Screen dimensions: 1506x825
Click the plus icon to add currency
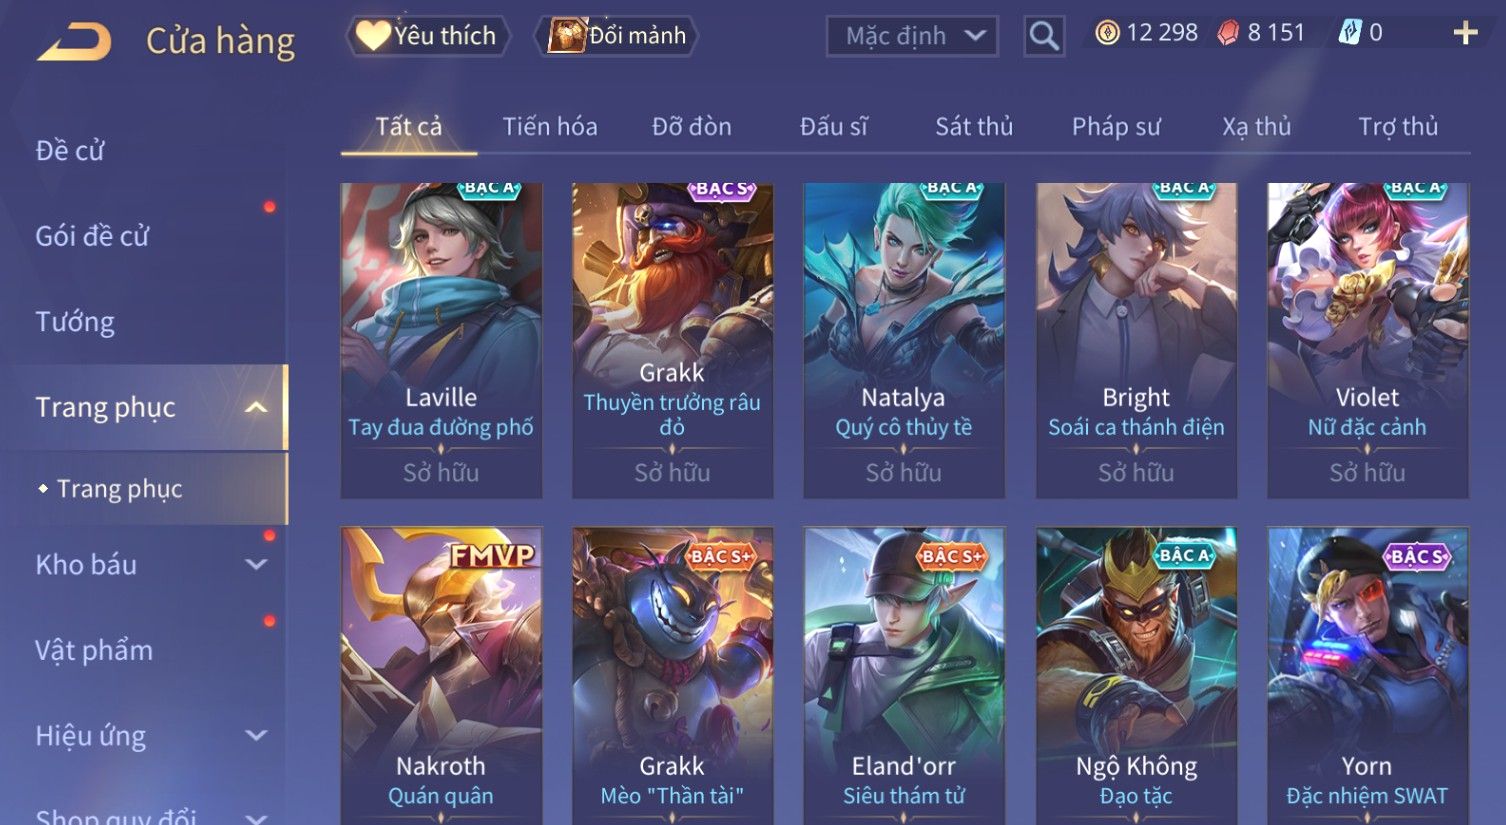(x=1465, y=34)
